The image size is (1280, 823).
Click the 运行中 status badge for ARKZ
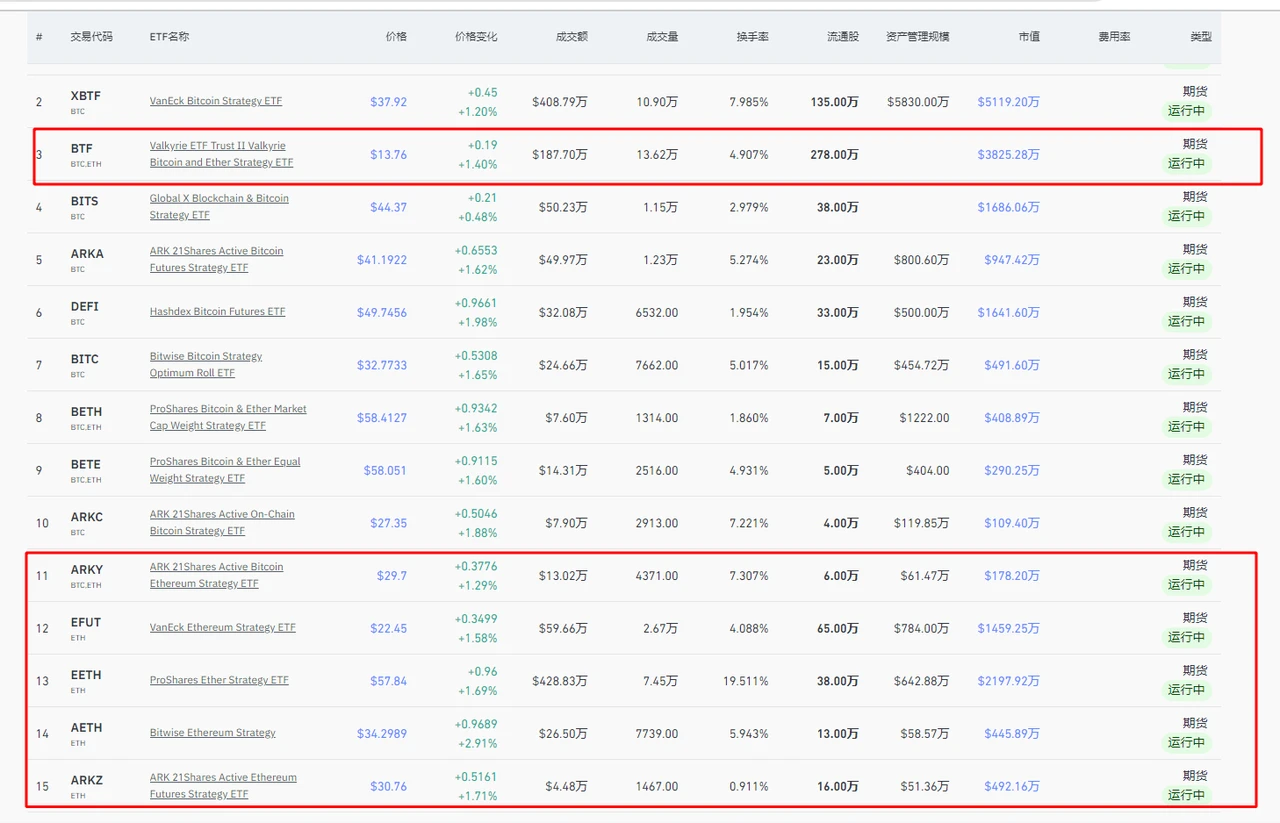pos(1186,795)
